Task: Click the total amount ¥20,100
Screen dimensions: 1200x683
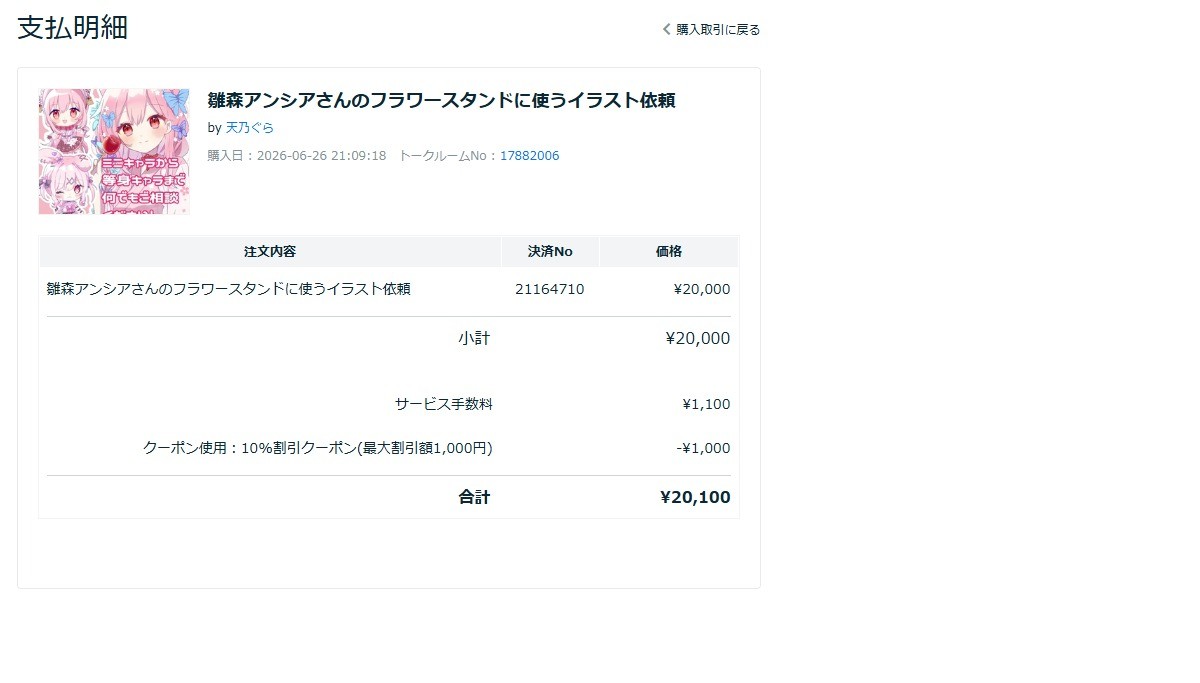Action: tap(695, 497)
